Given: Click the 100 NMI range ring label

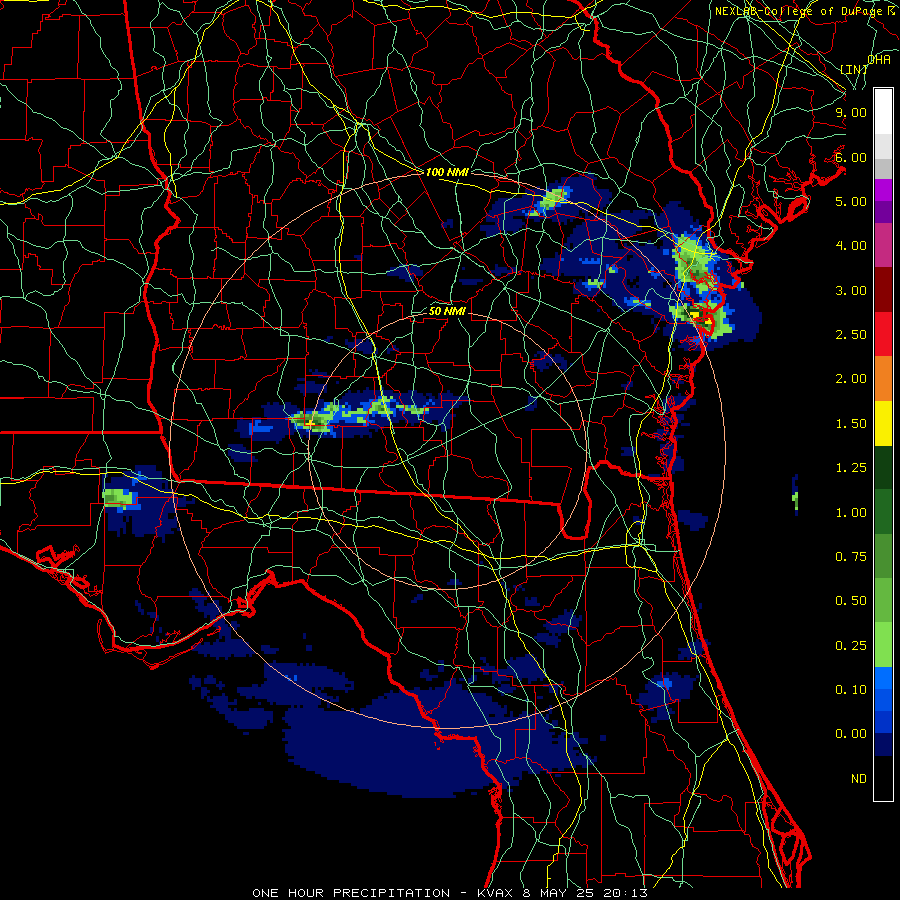Looking at the screenshot, I should coord(447,172).
